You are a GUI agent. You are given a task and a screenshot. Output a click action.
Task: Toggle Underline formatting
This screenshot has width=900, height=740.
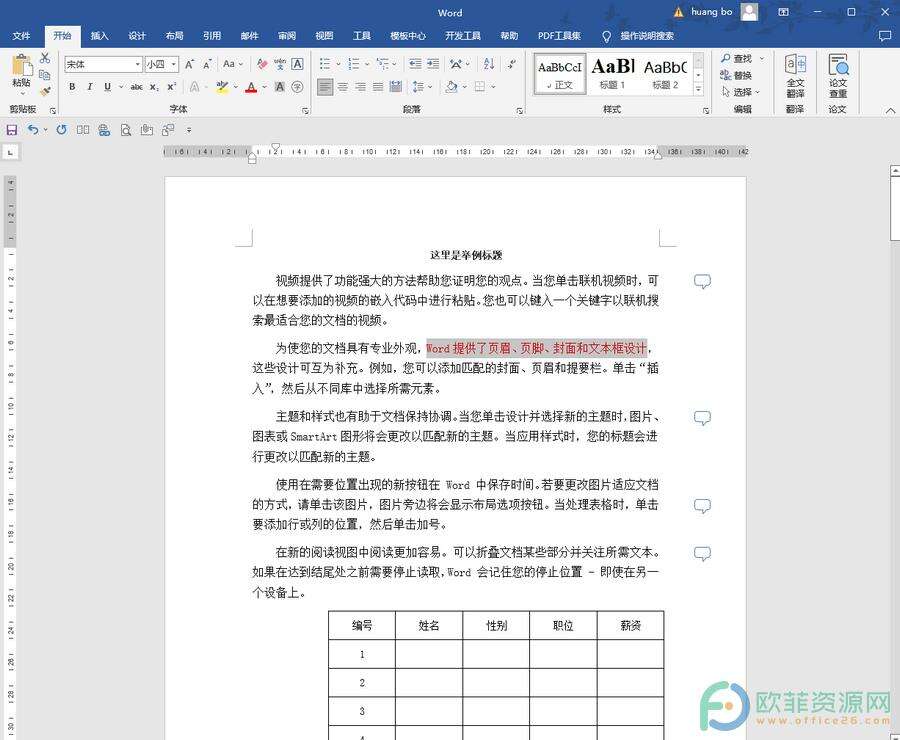point(107,87)
